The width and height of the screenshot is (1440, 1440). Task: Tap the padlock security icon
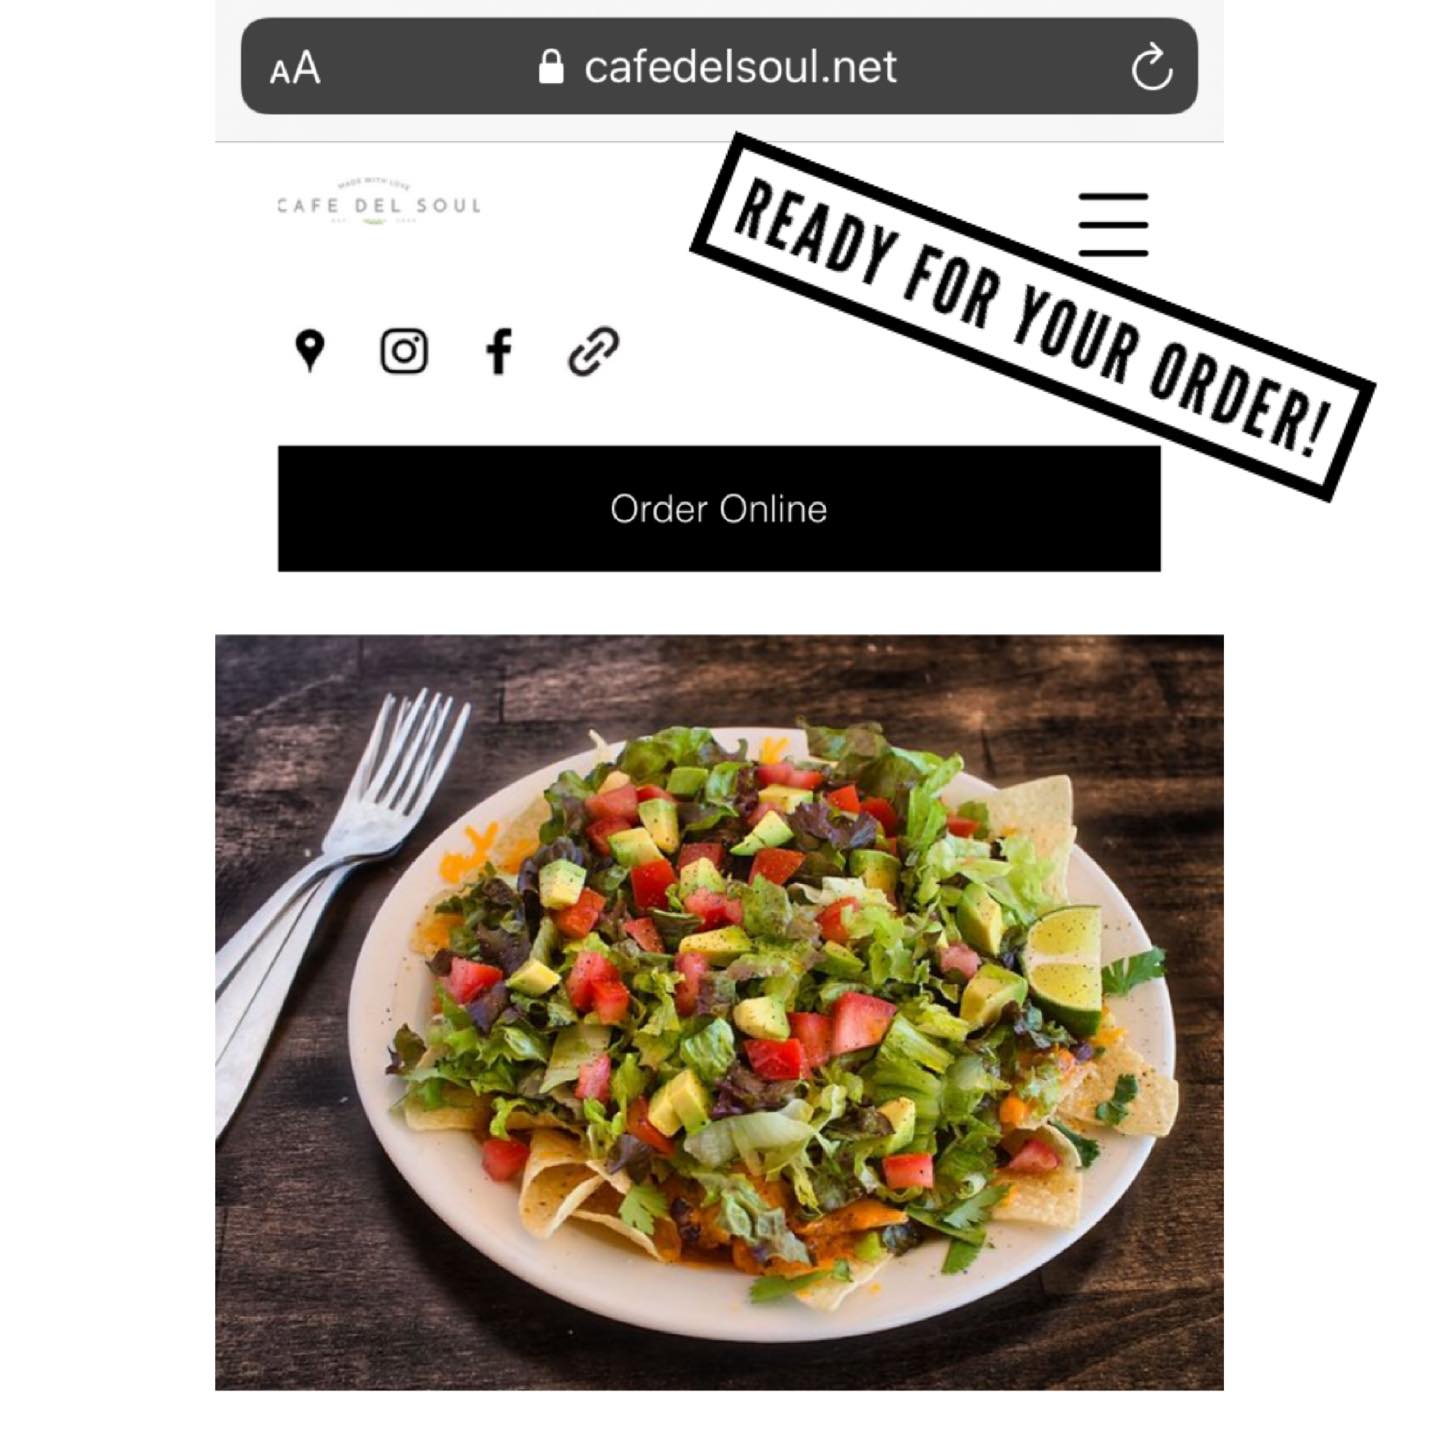tap(550, 67)
